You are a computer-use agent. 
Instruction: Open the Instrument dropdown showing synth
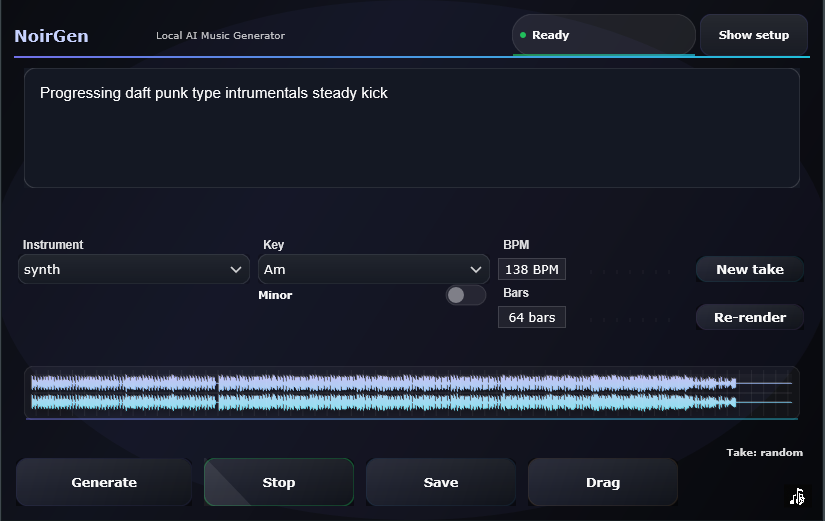coord(134,269)
